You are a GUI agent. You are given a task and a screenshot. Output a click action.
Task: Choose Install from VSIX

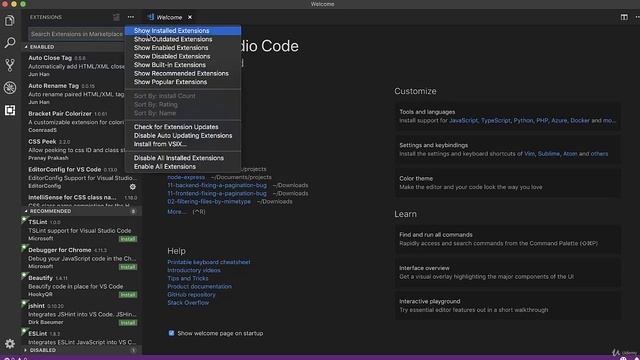[x=183, y=144]
